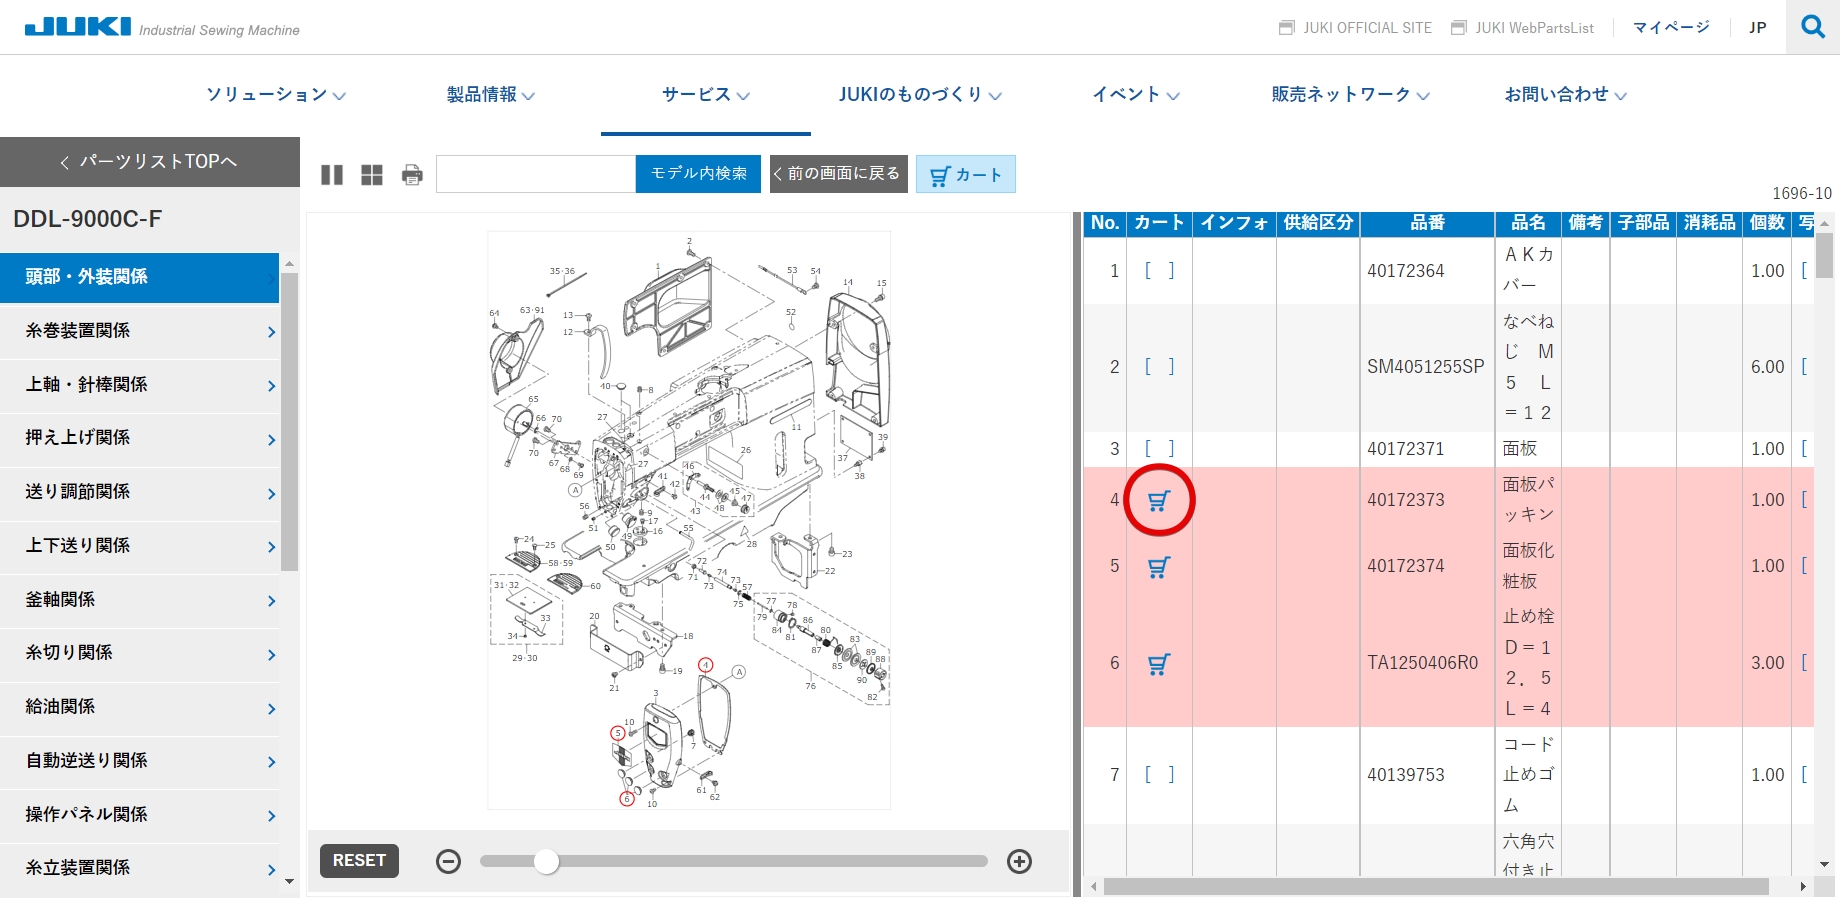Screen dimensions: 1840x898
Task: Open マイページ link
Action: [1671, 28]
